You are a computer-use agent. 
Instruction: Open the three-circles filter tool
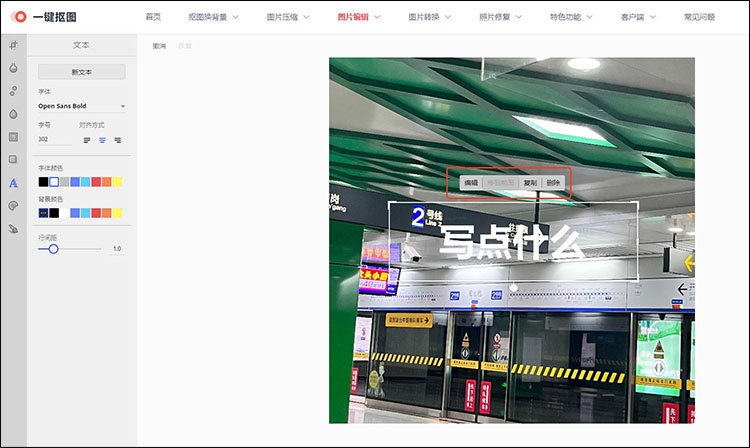click(x=13, y=91)
